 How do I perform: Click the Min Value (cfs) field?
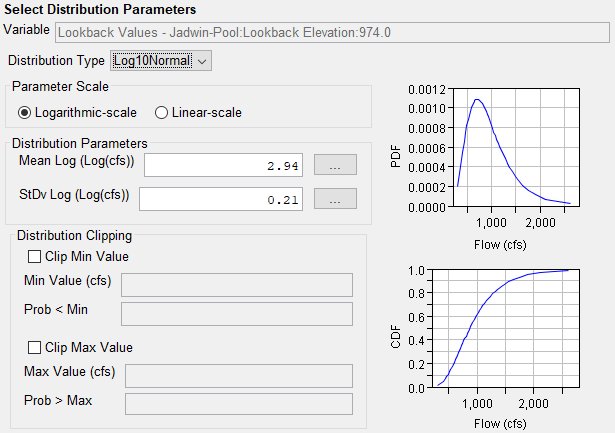pyautogui.click(x=236, y=285)
